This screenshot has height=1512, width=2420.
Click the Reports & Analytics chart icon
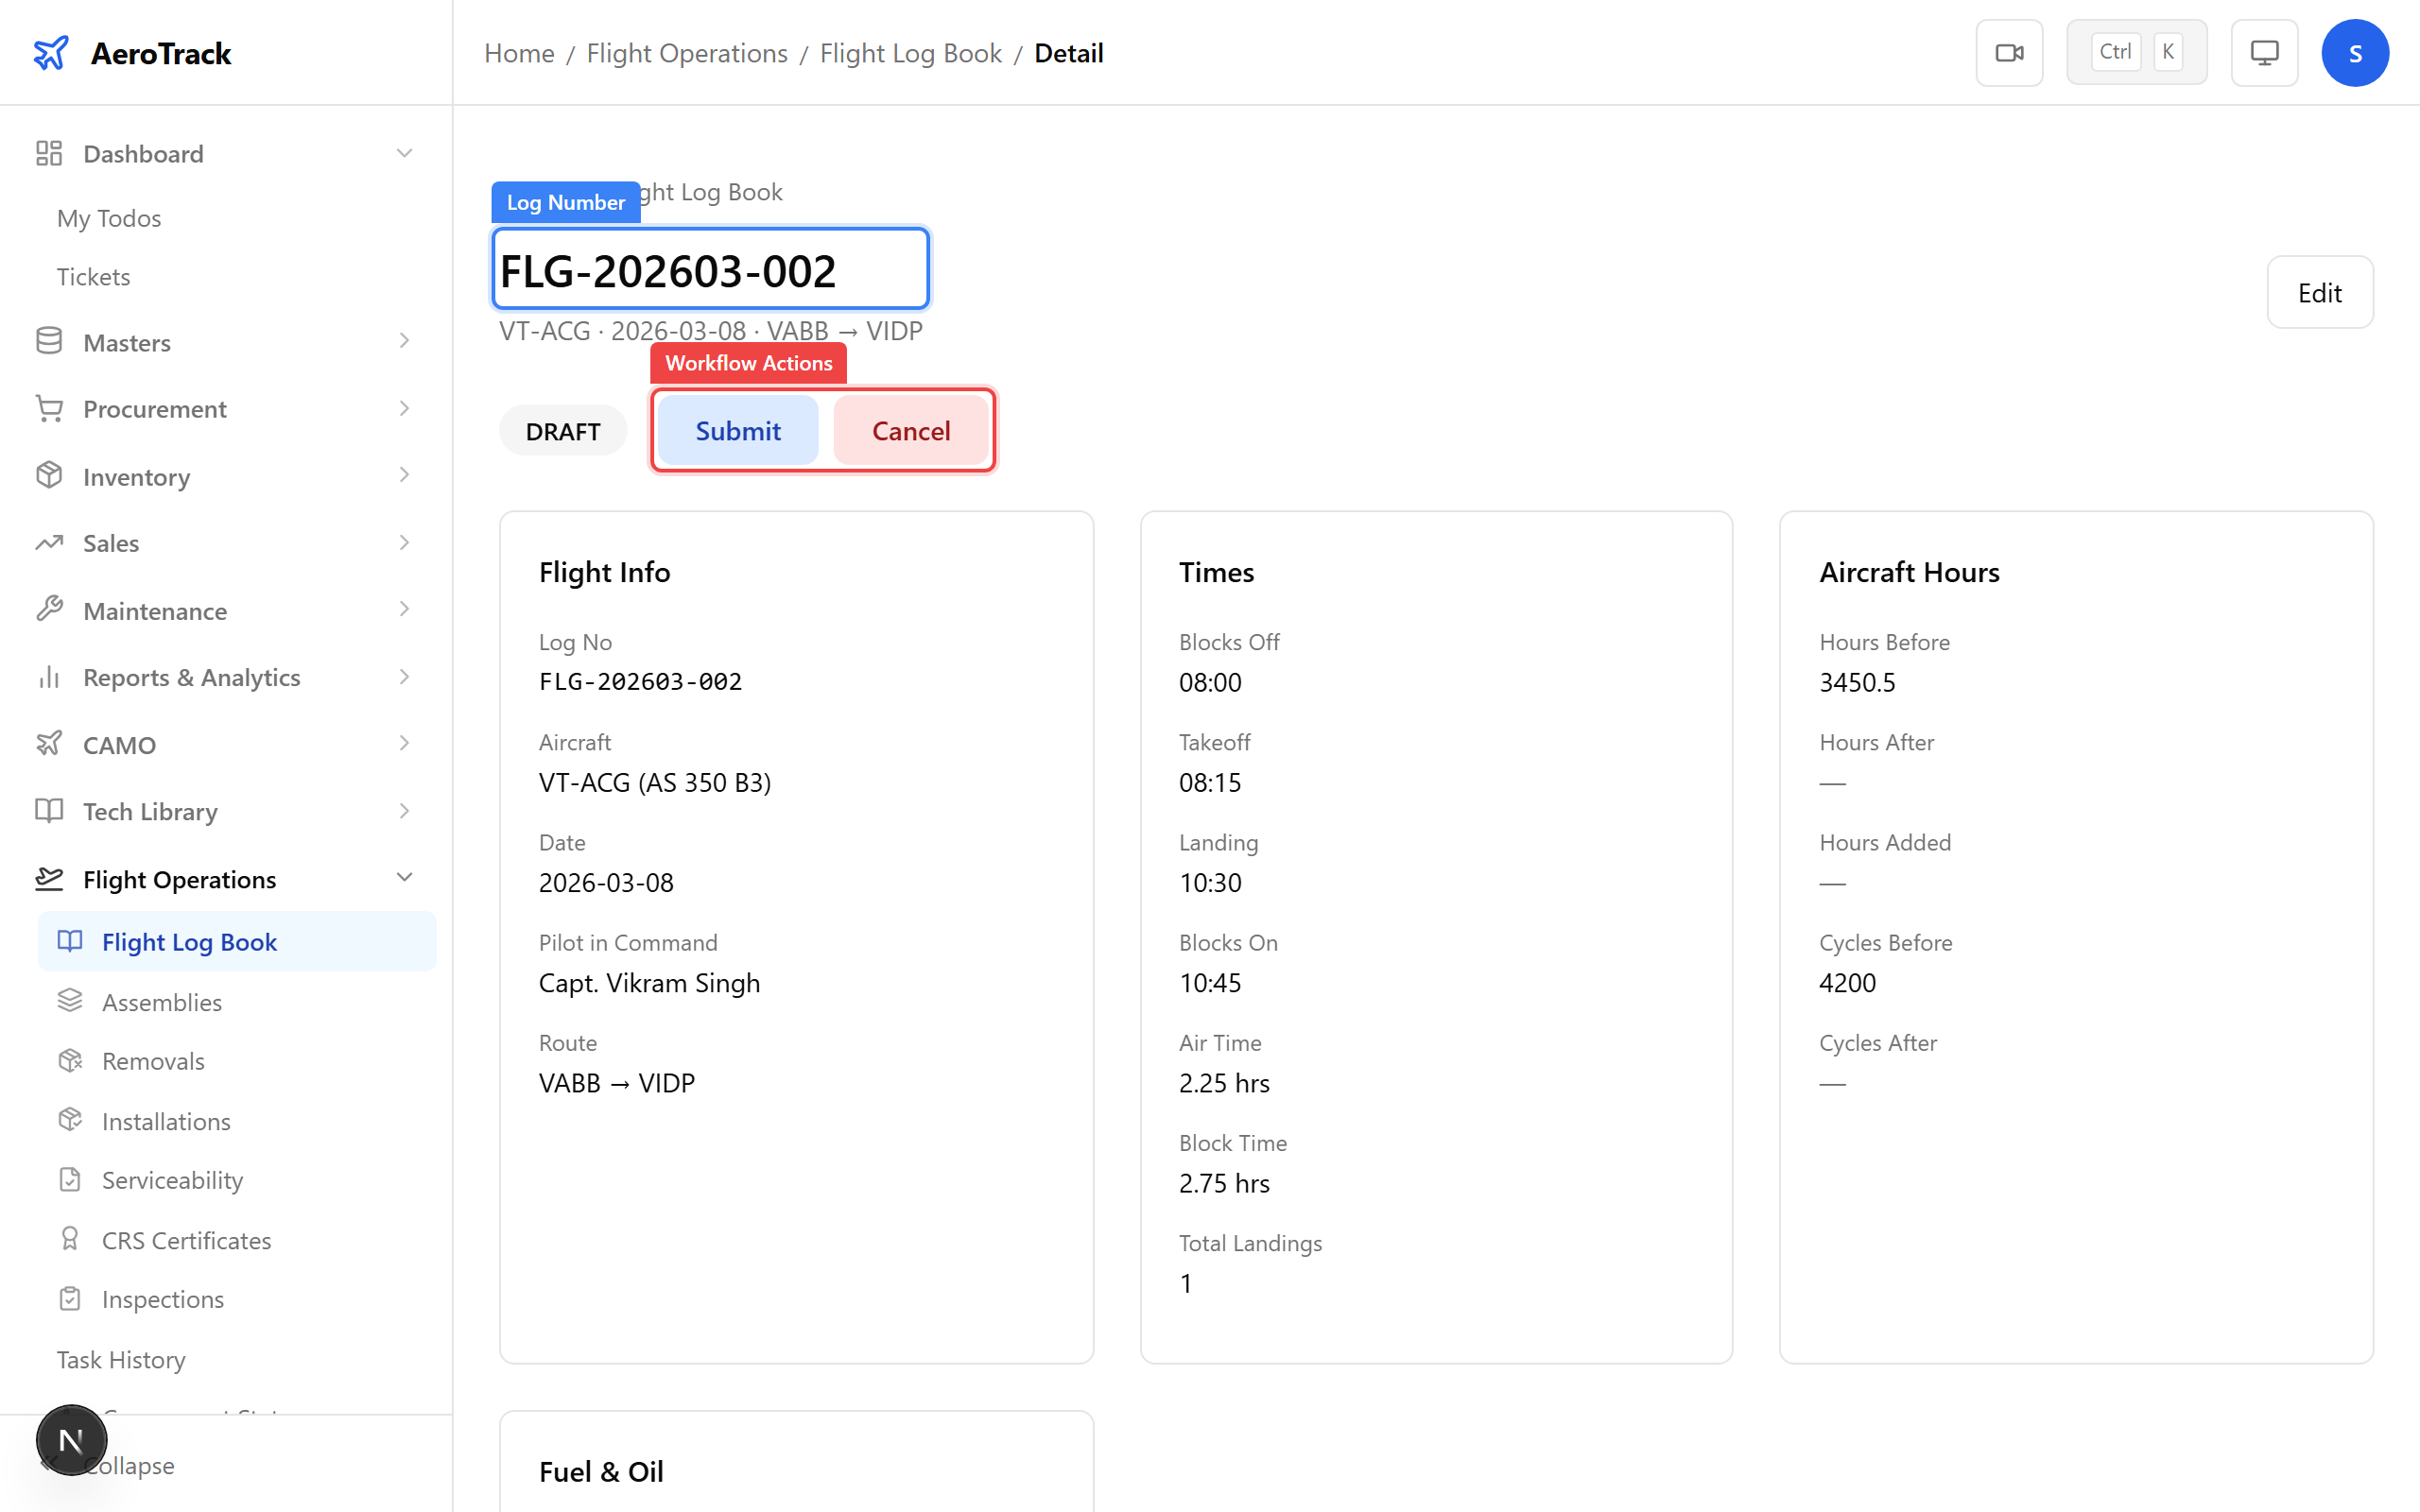tap(48, 677)
